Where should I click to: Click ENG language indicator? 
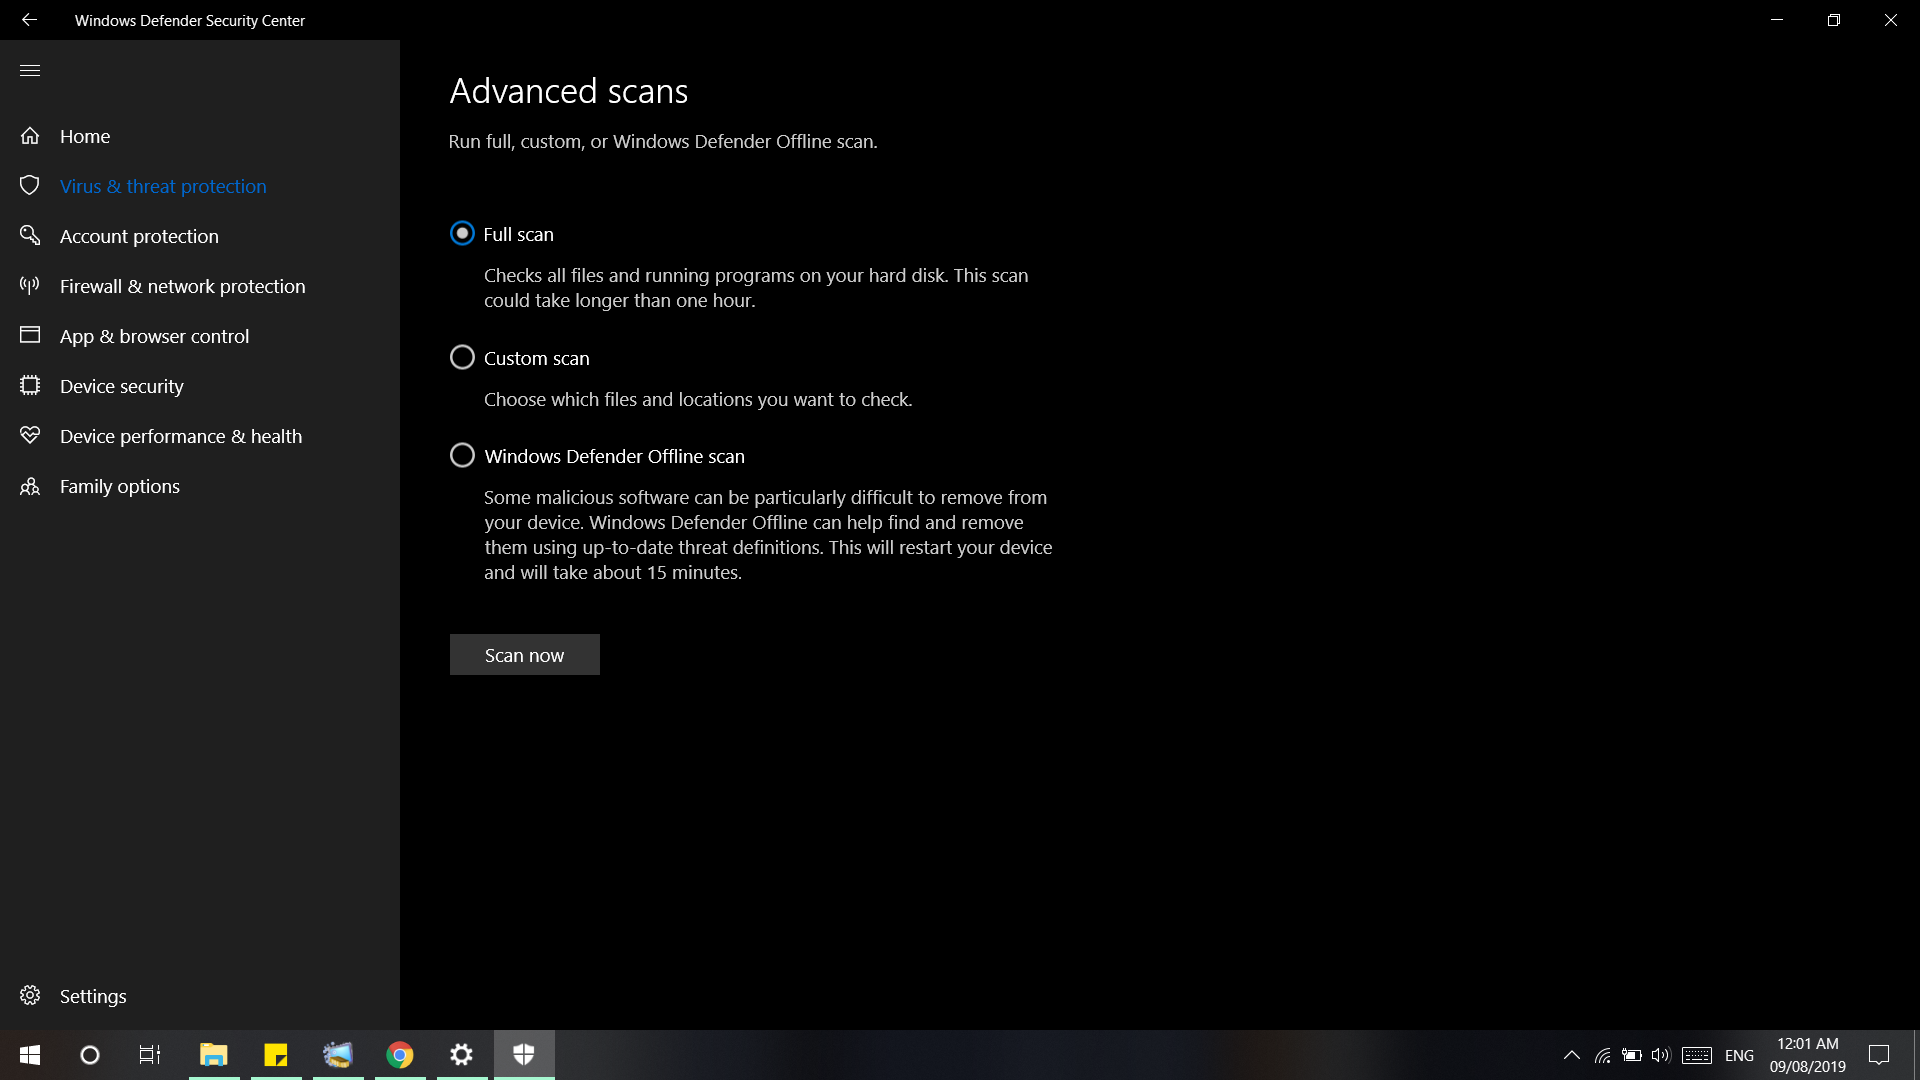coord(1739,1056)
